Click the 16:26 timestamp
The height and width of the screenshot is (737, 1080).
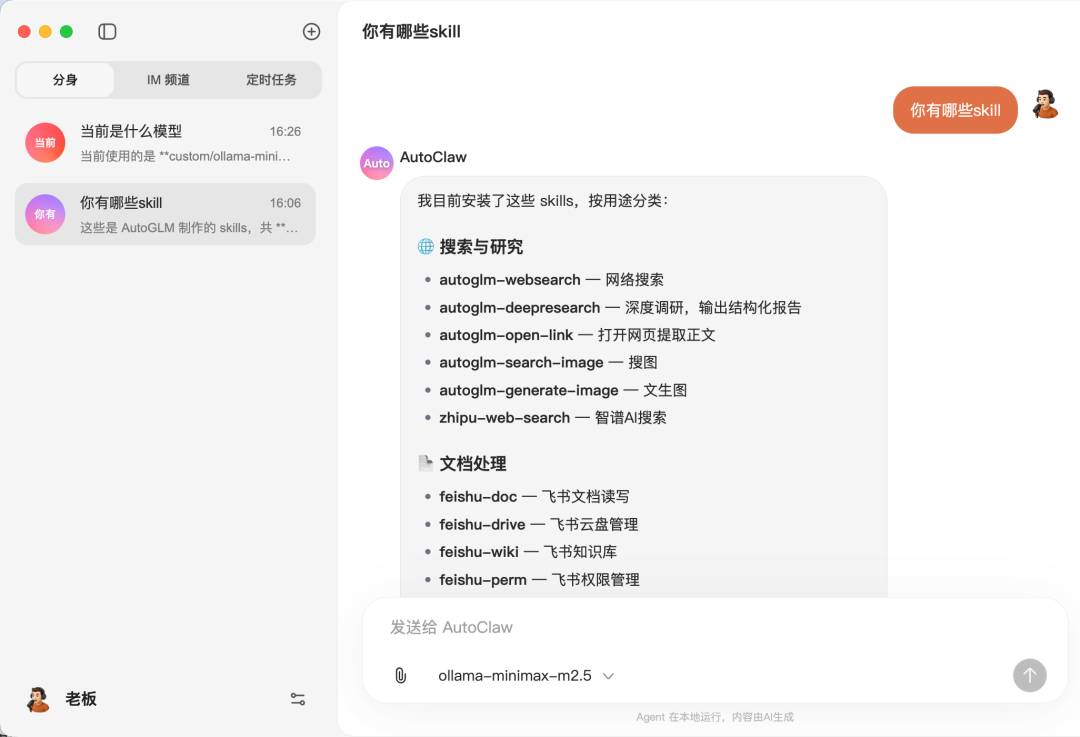pos(285,132)
